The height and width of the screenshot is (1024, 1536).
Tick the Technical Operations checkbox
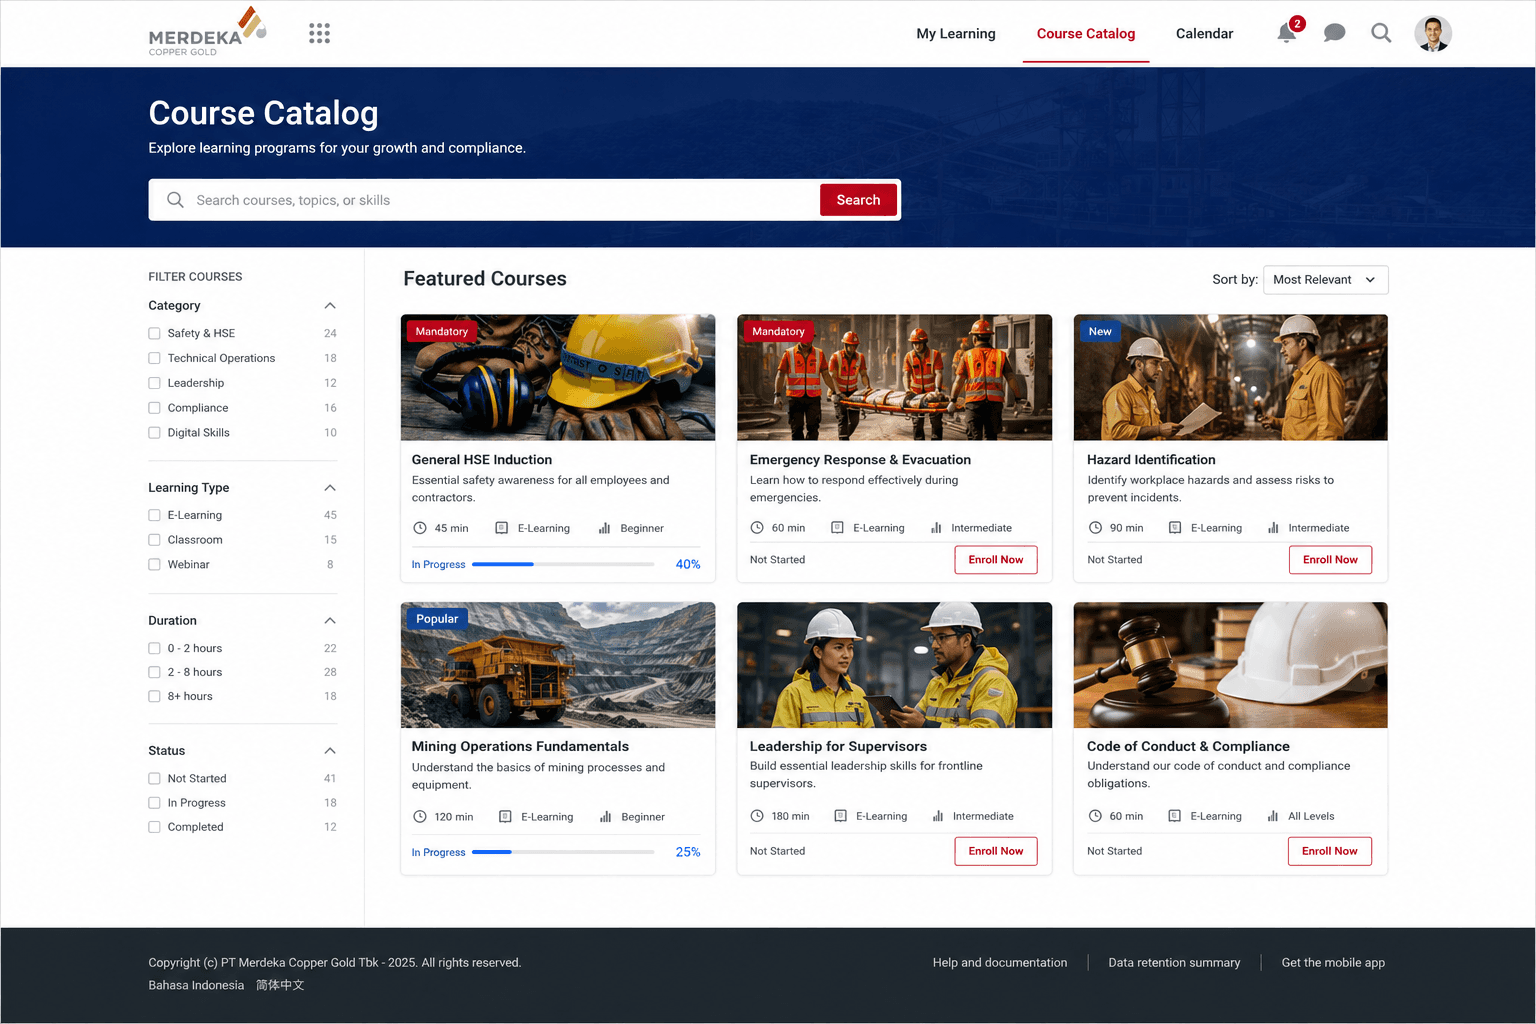click(x=154, y=358)
